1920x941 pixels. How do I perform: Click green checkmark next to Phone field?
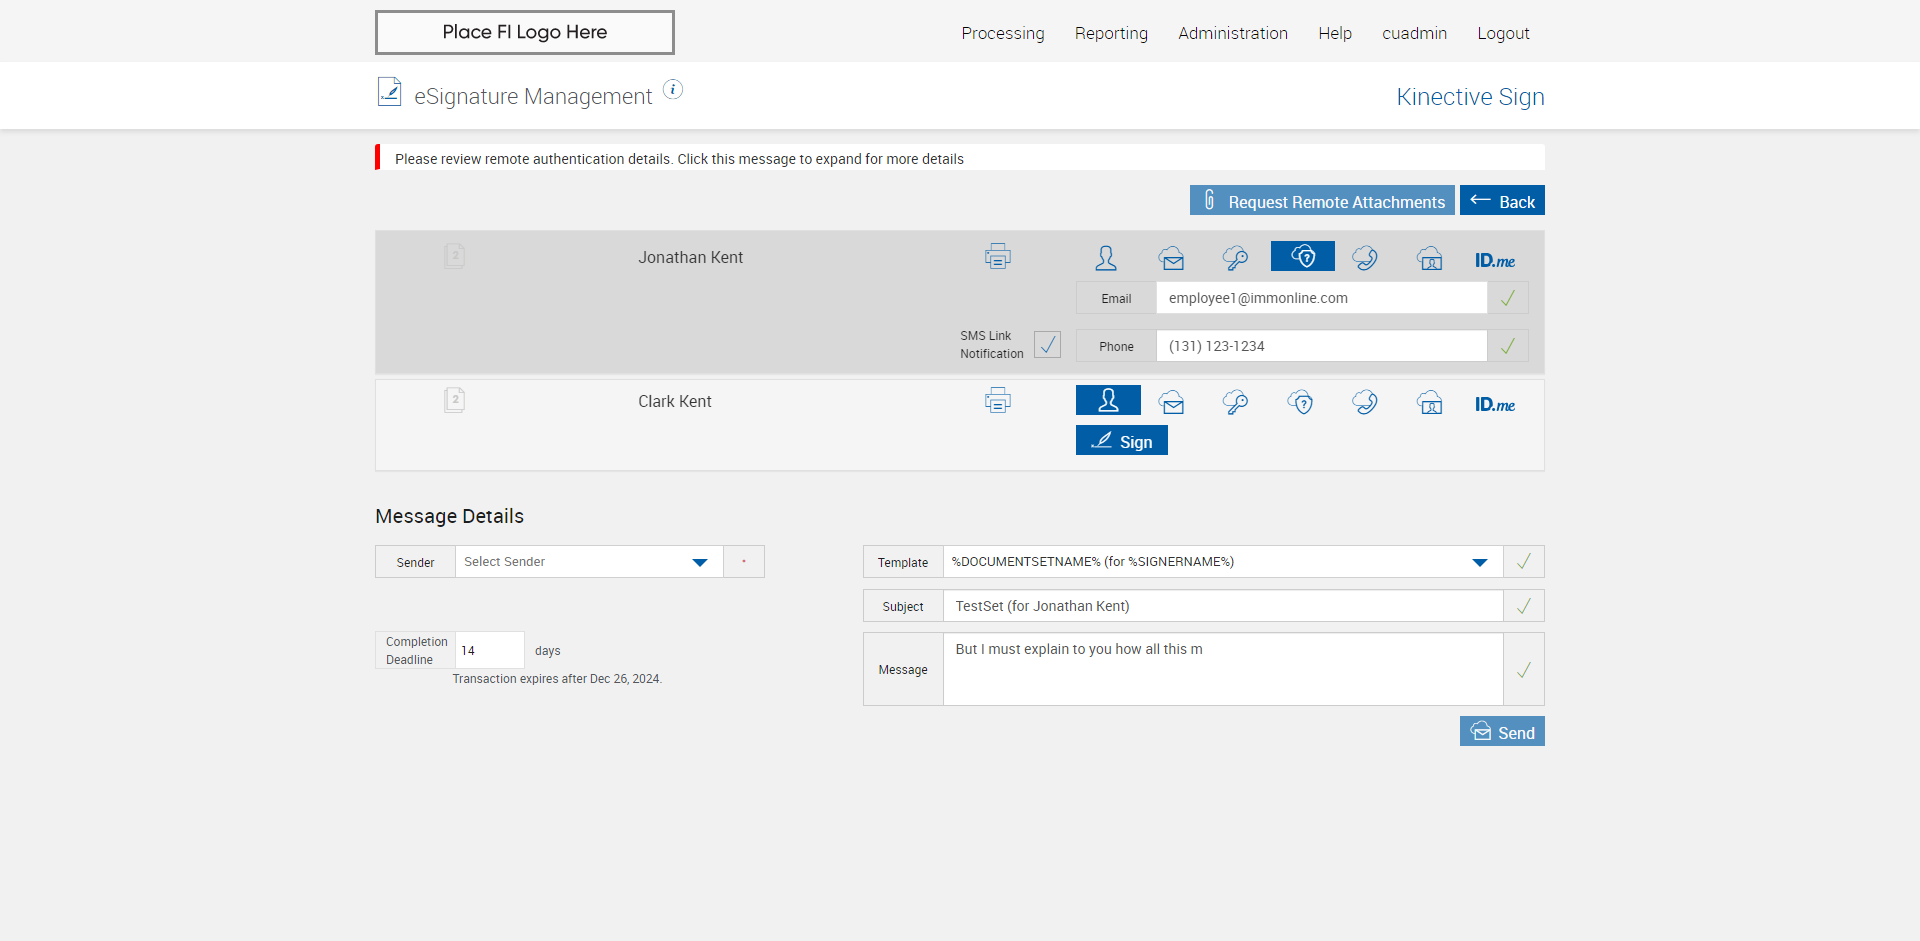(x=1508, y=346)
